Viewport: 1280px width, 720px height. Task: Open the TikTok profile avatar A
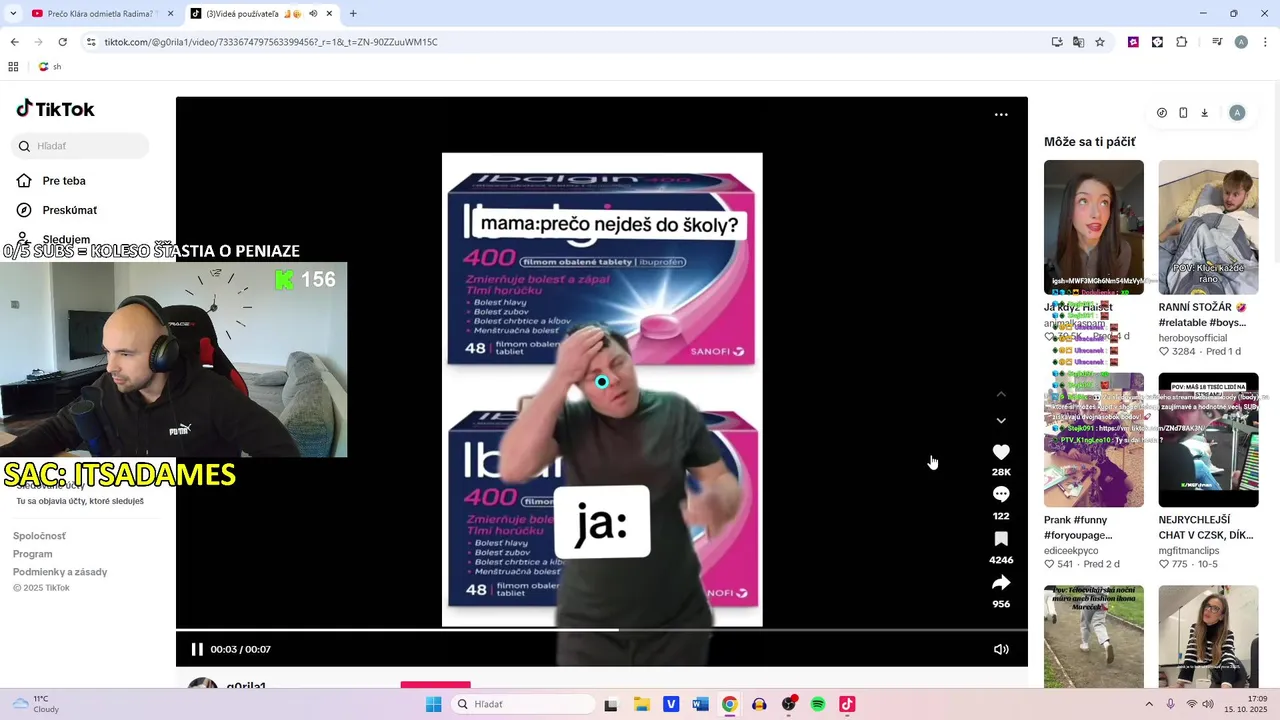click(1237, 113)
